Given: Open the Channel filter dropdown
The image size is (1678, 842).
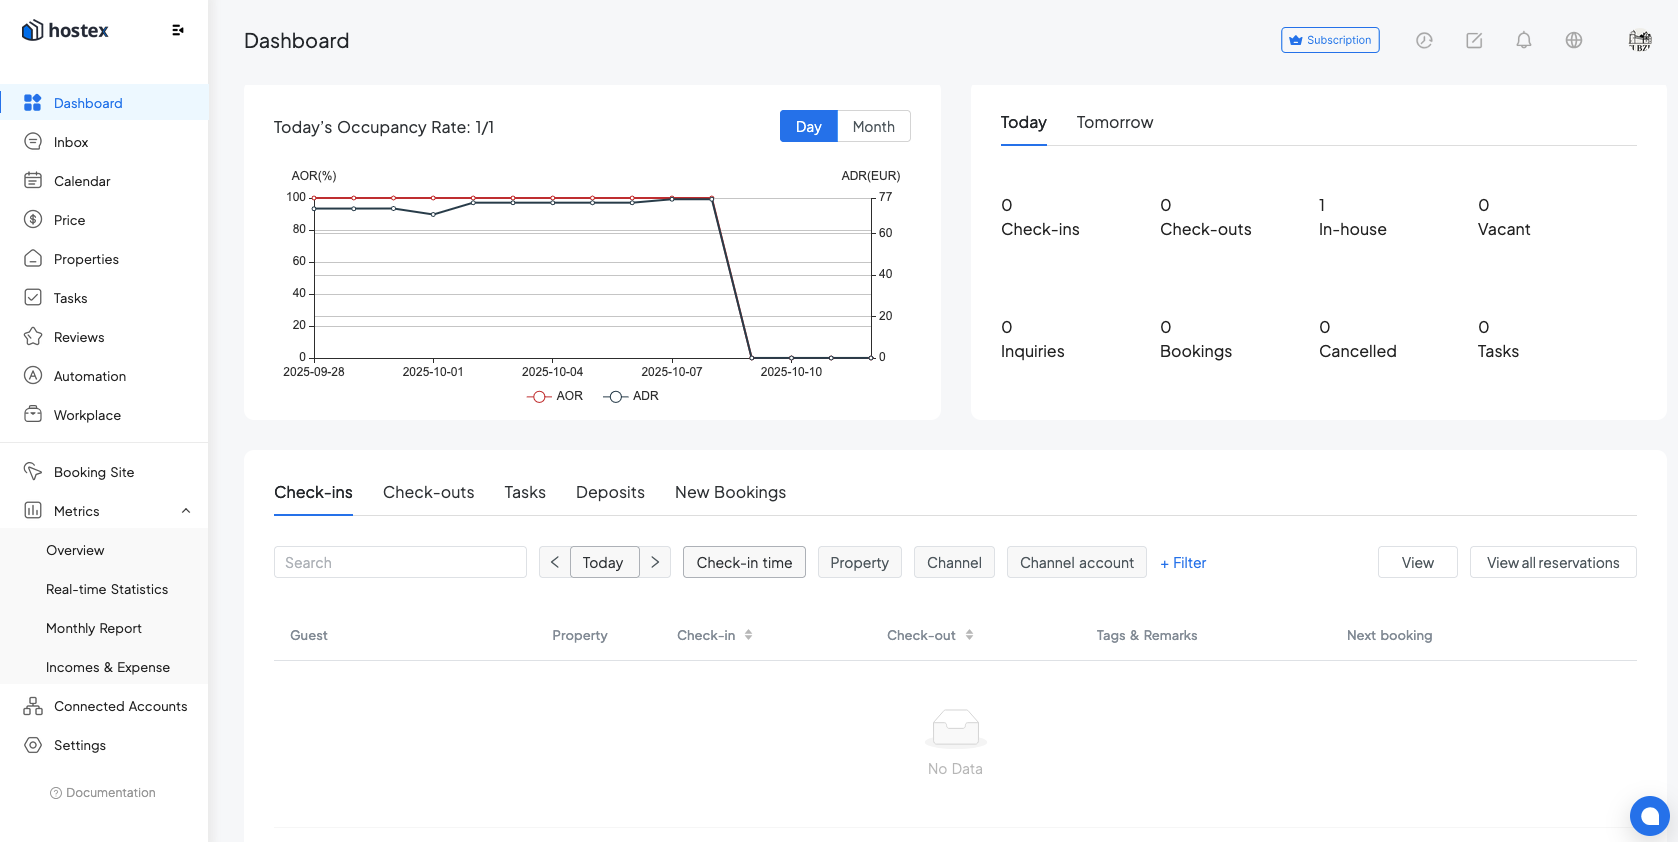Looking at the screenshot, I should [x=953, y=563].
